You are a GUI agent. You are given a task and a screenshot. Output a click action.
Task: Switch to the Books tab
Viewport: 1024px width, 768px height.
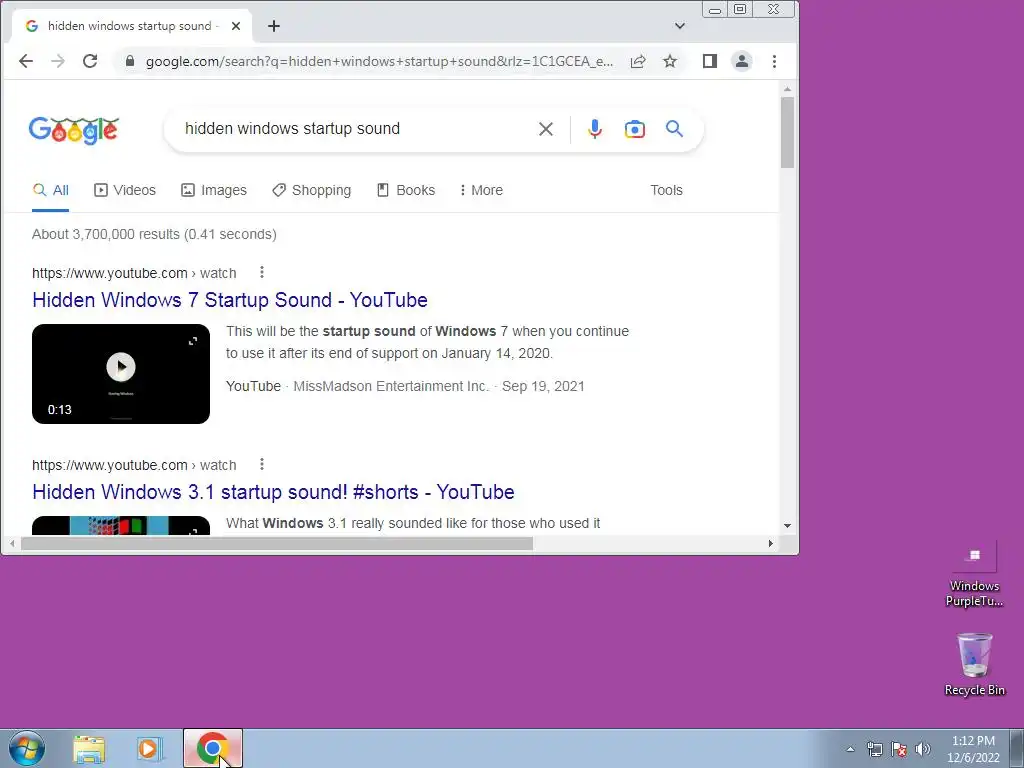[x=406, y=190]
